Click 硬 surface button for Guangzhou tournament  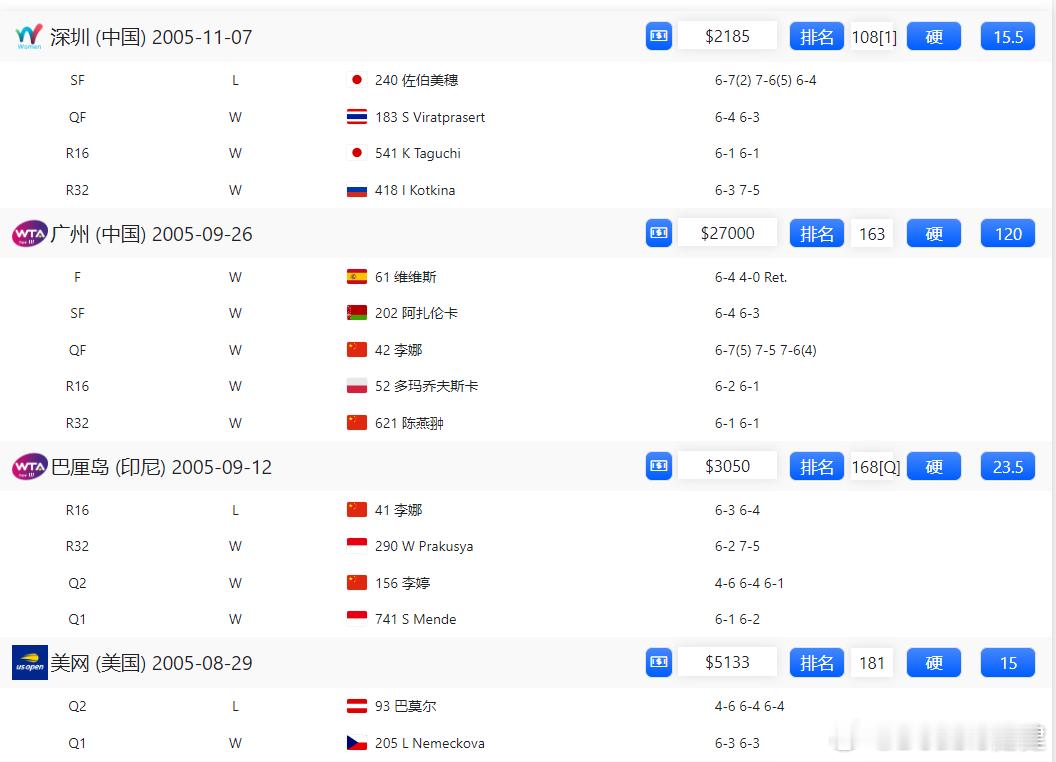pos(934,234)
